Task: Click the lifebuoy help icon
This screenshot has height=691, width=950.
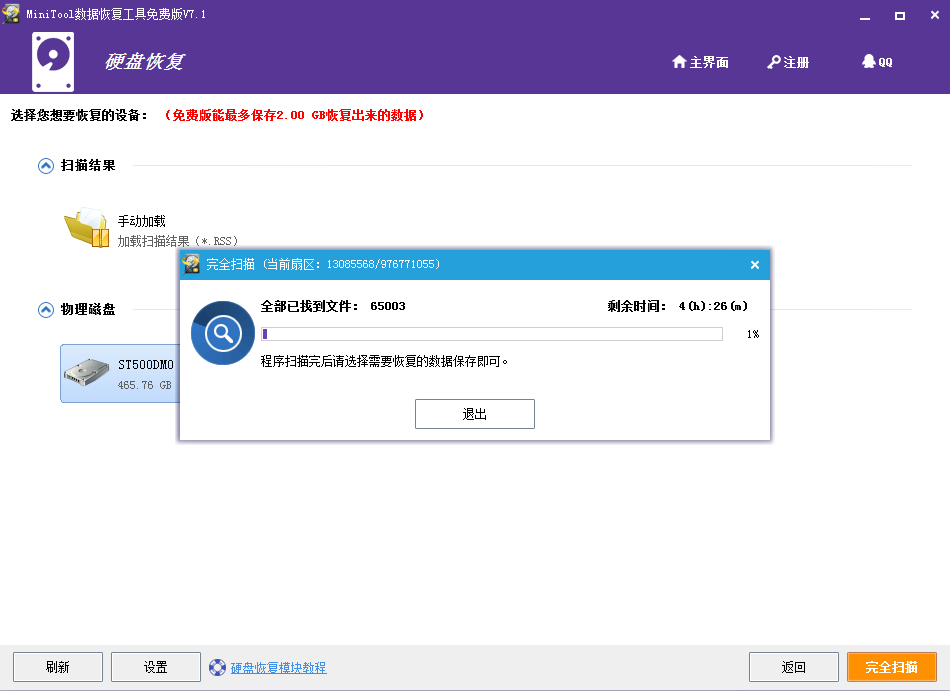Action: pos(217,667)
